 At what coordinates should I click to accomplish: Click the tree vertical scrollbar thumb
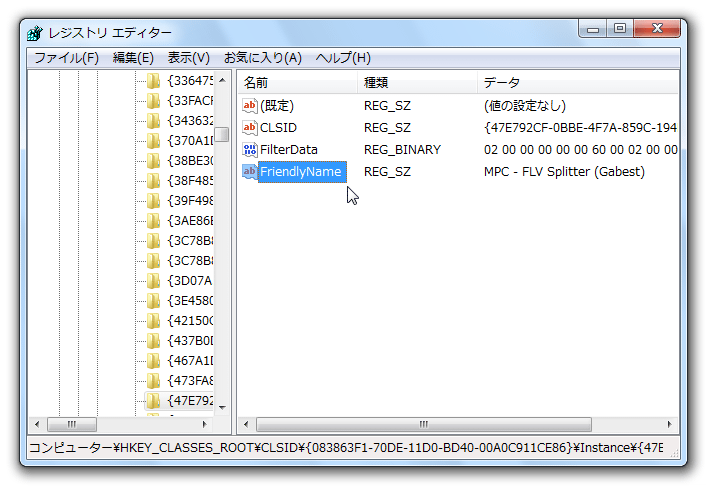(x=222, y=134)
